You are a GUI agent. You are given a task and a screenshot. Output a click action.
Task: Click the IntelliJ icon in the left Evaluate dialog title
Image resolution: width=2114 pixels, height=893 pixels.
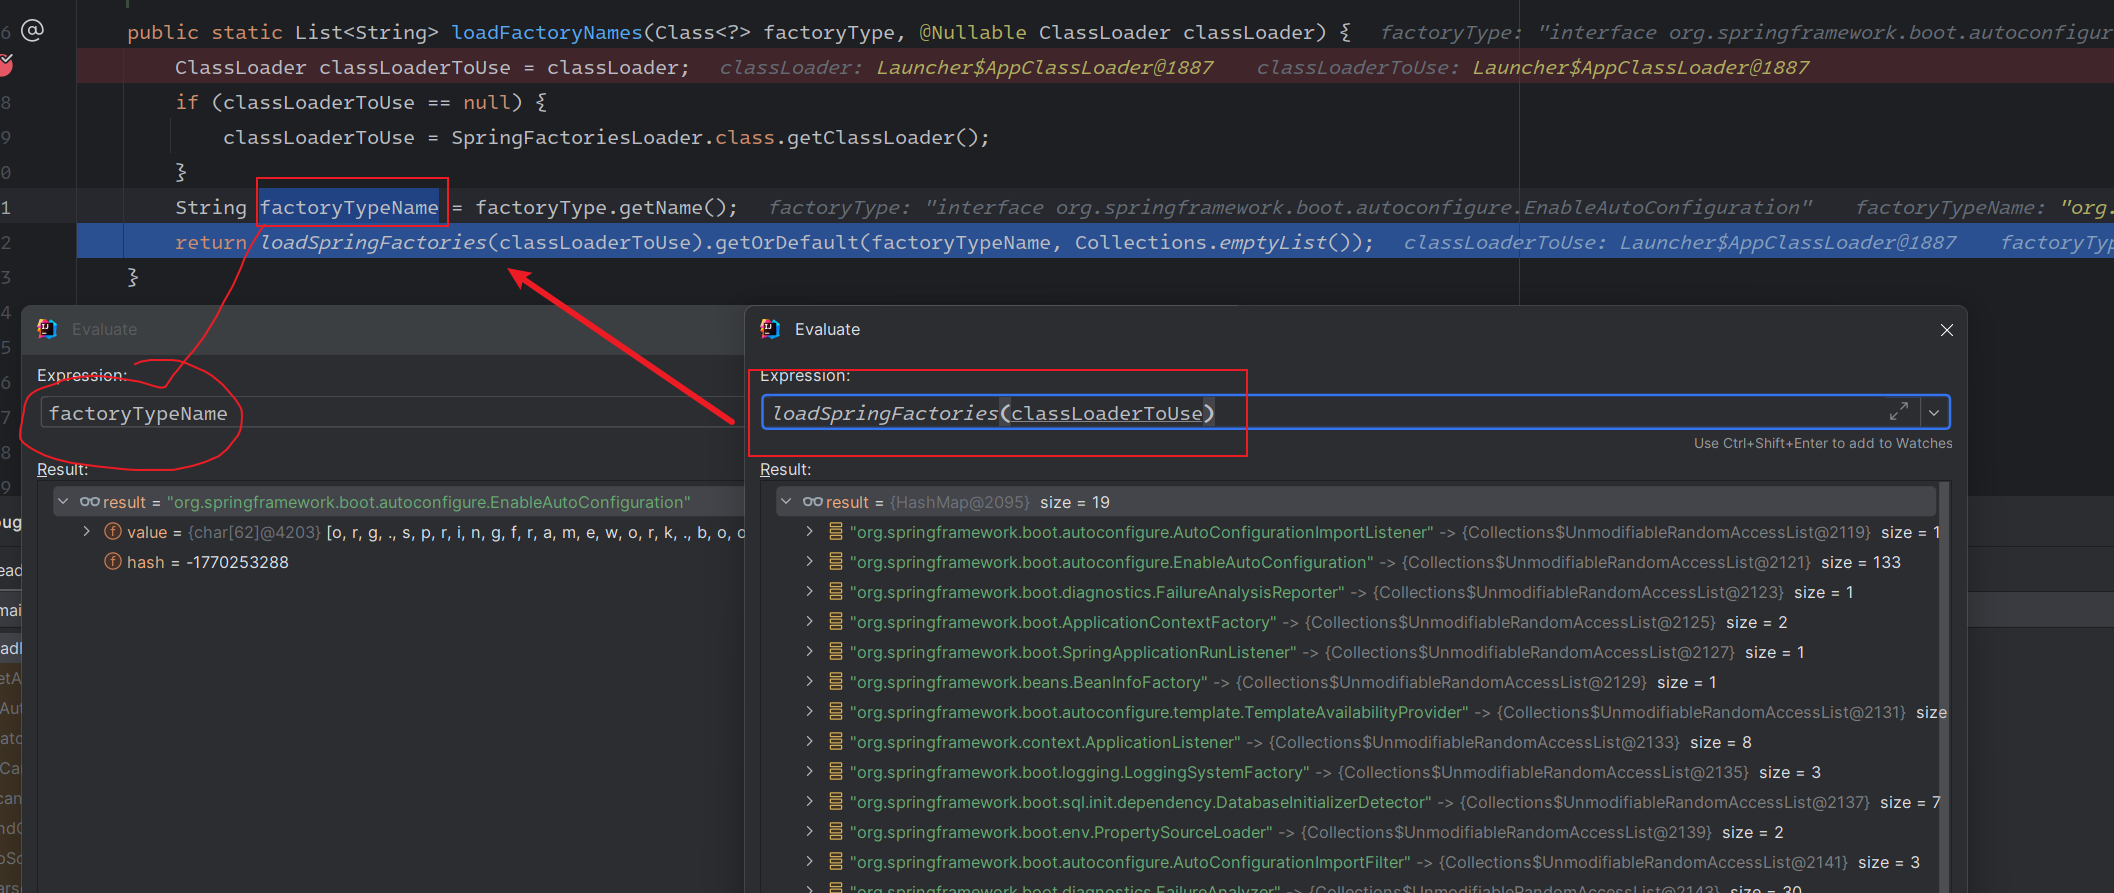click(x=47, y=329)
